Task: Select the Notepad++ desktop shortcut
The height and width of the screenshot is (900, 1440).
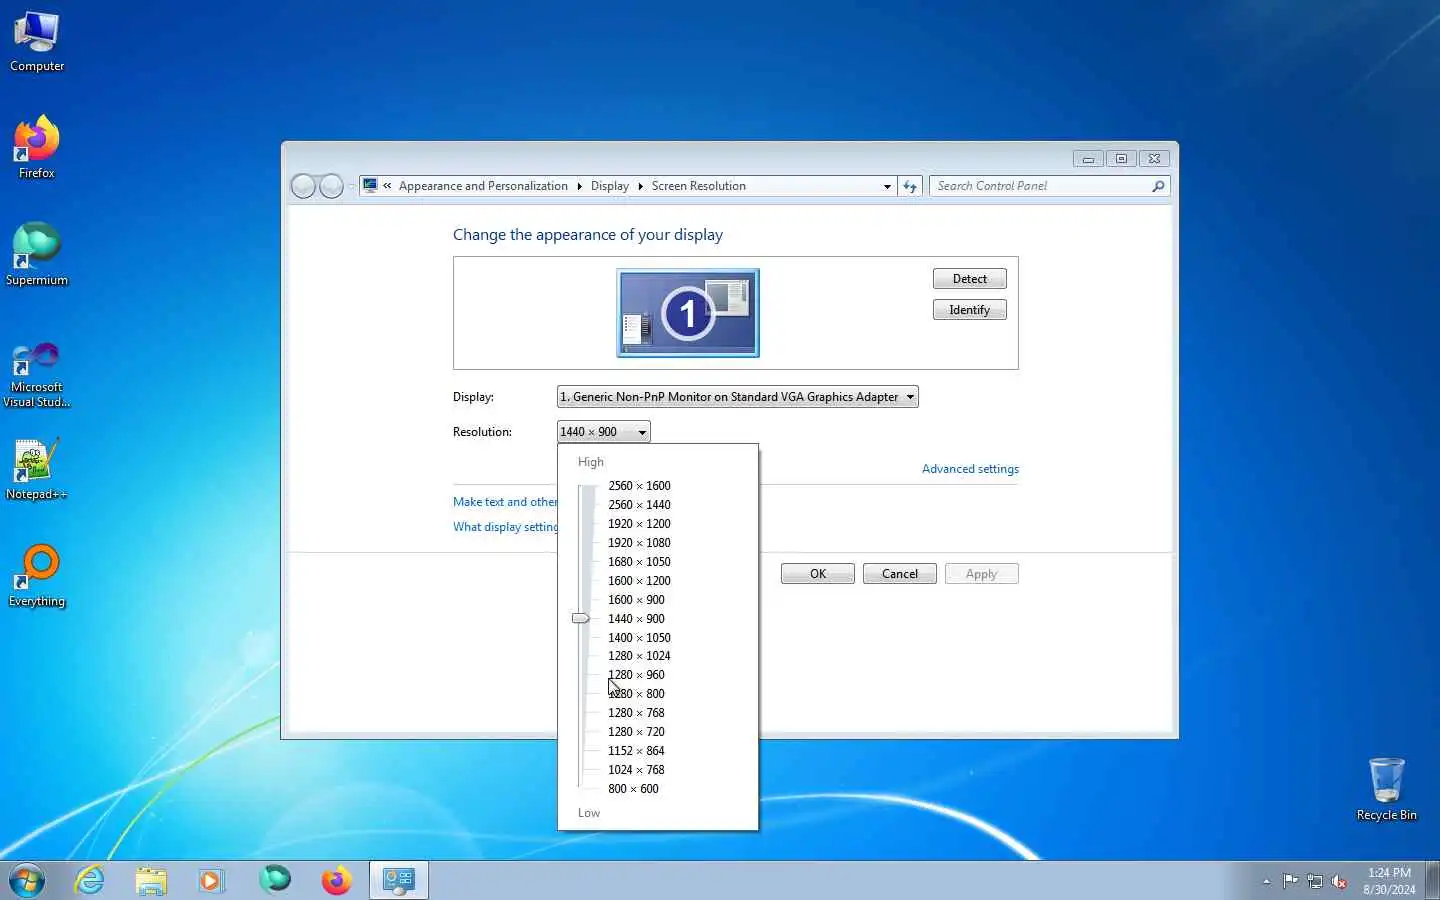Action: coord(37,469)
